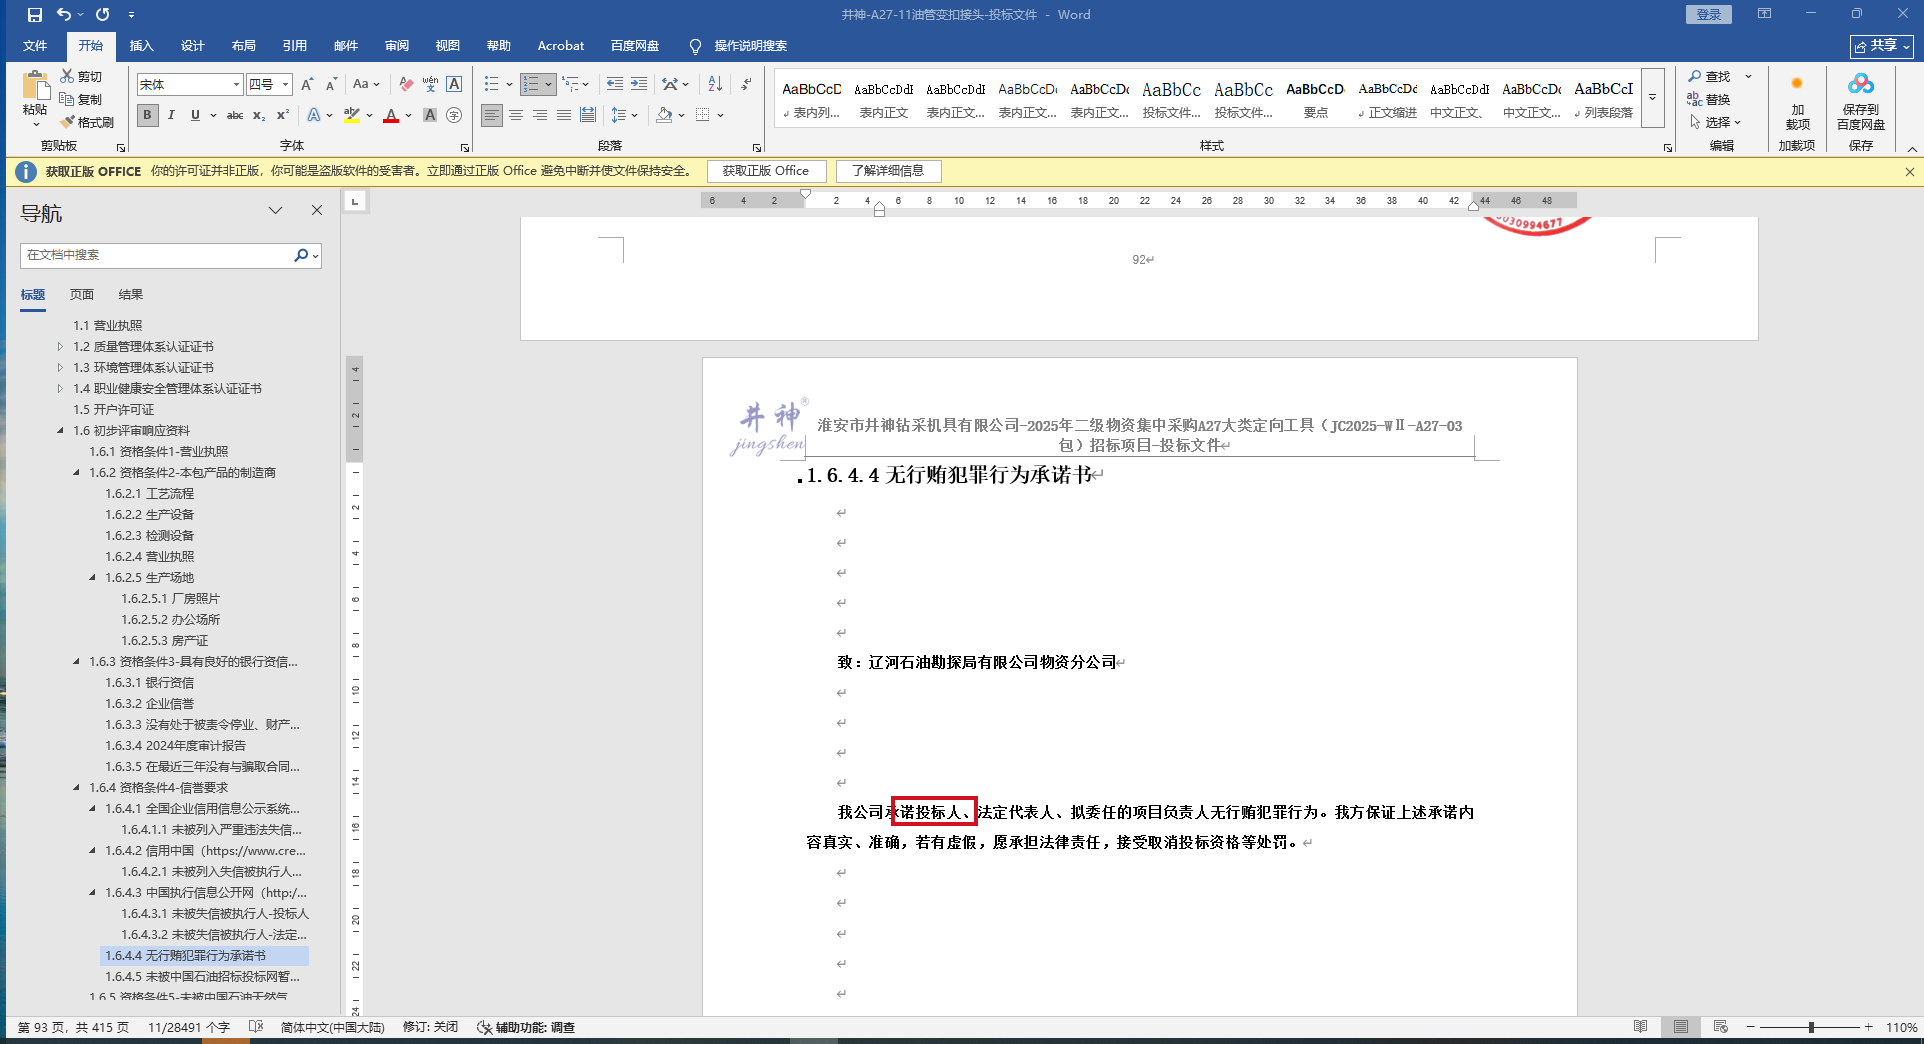Toggle italic formatting
This screenshot has width=1924, height=1044.
[171, 115]
